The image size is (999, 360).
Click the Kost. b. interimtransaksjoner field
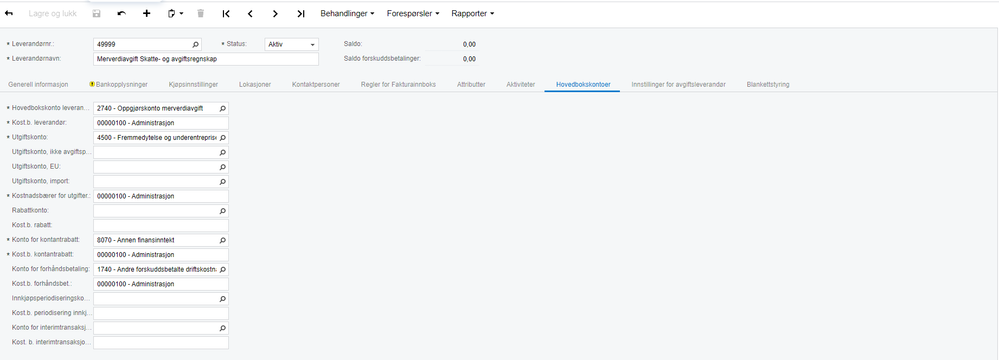[x=161, y=343]
